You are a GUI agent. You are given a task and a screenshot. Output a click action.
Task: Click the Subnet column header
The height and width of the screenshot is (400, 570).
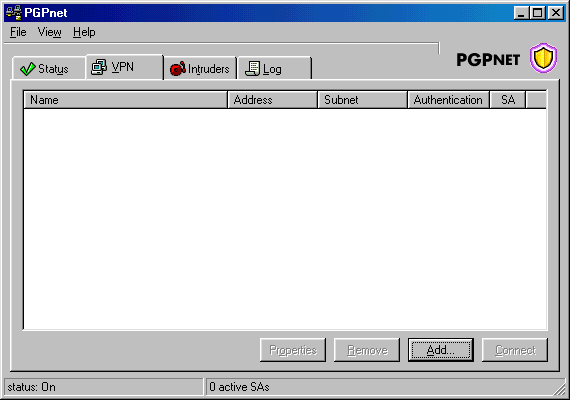pos(362,100)
